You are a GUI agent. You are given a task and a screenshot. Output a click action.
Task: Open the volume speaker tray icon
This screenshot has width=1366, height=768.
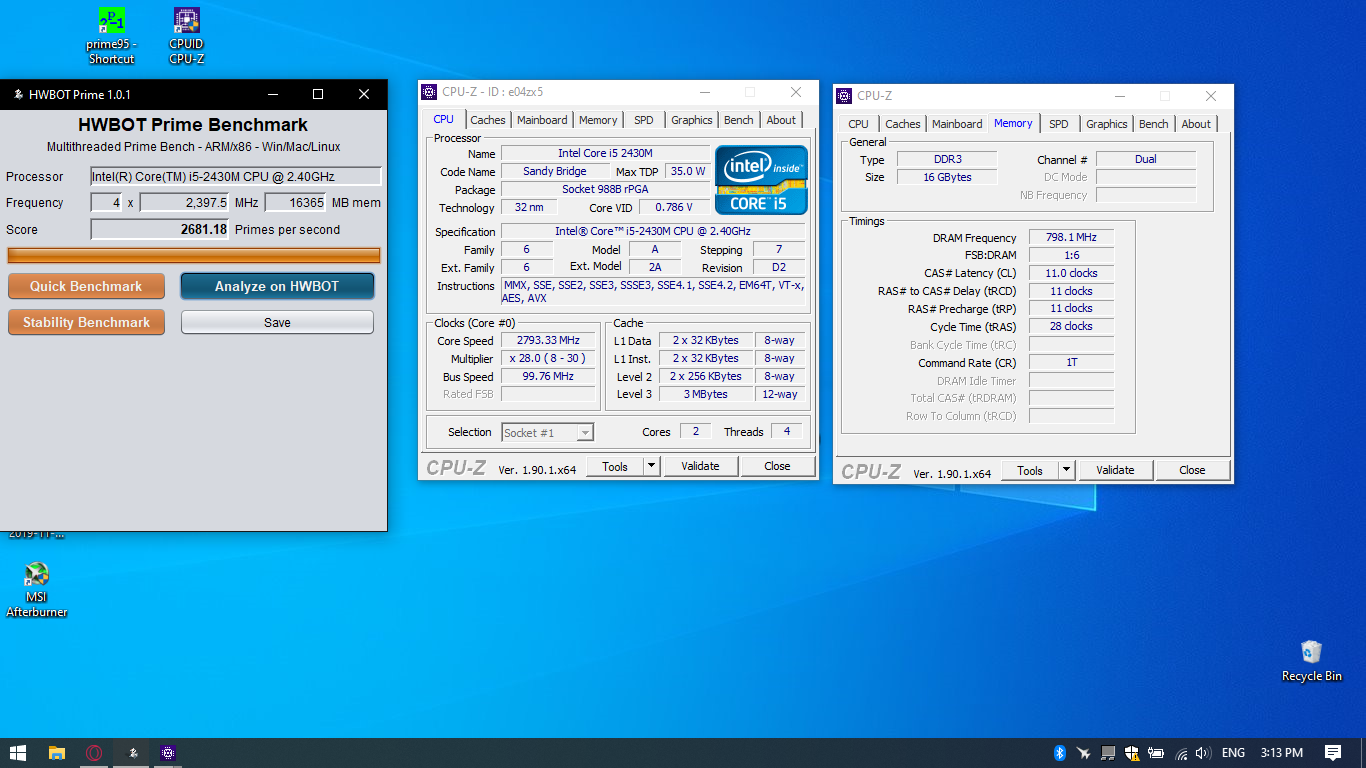(1203, 753)
